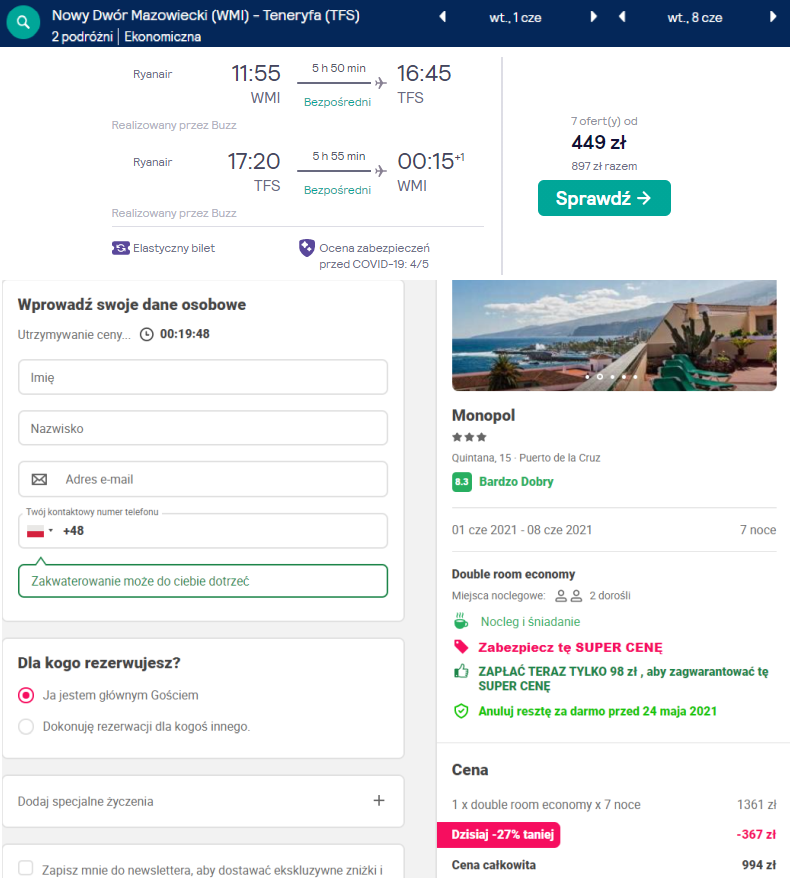Click the Monopol hotel photo
790x878 pixels.
pyautogui.click(x=614, y=335)
